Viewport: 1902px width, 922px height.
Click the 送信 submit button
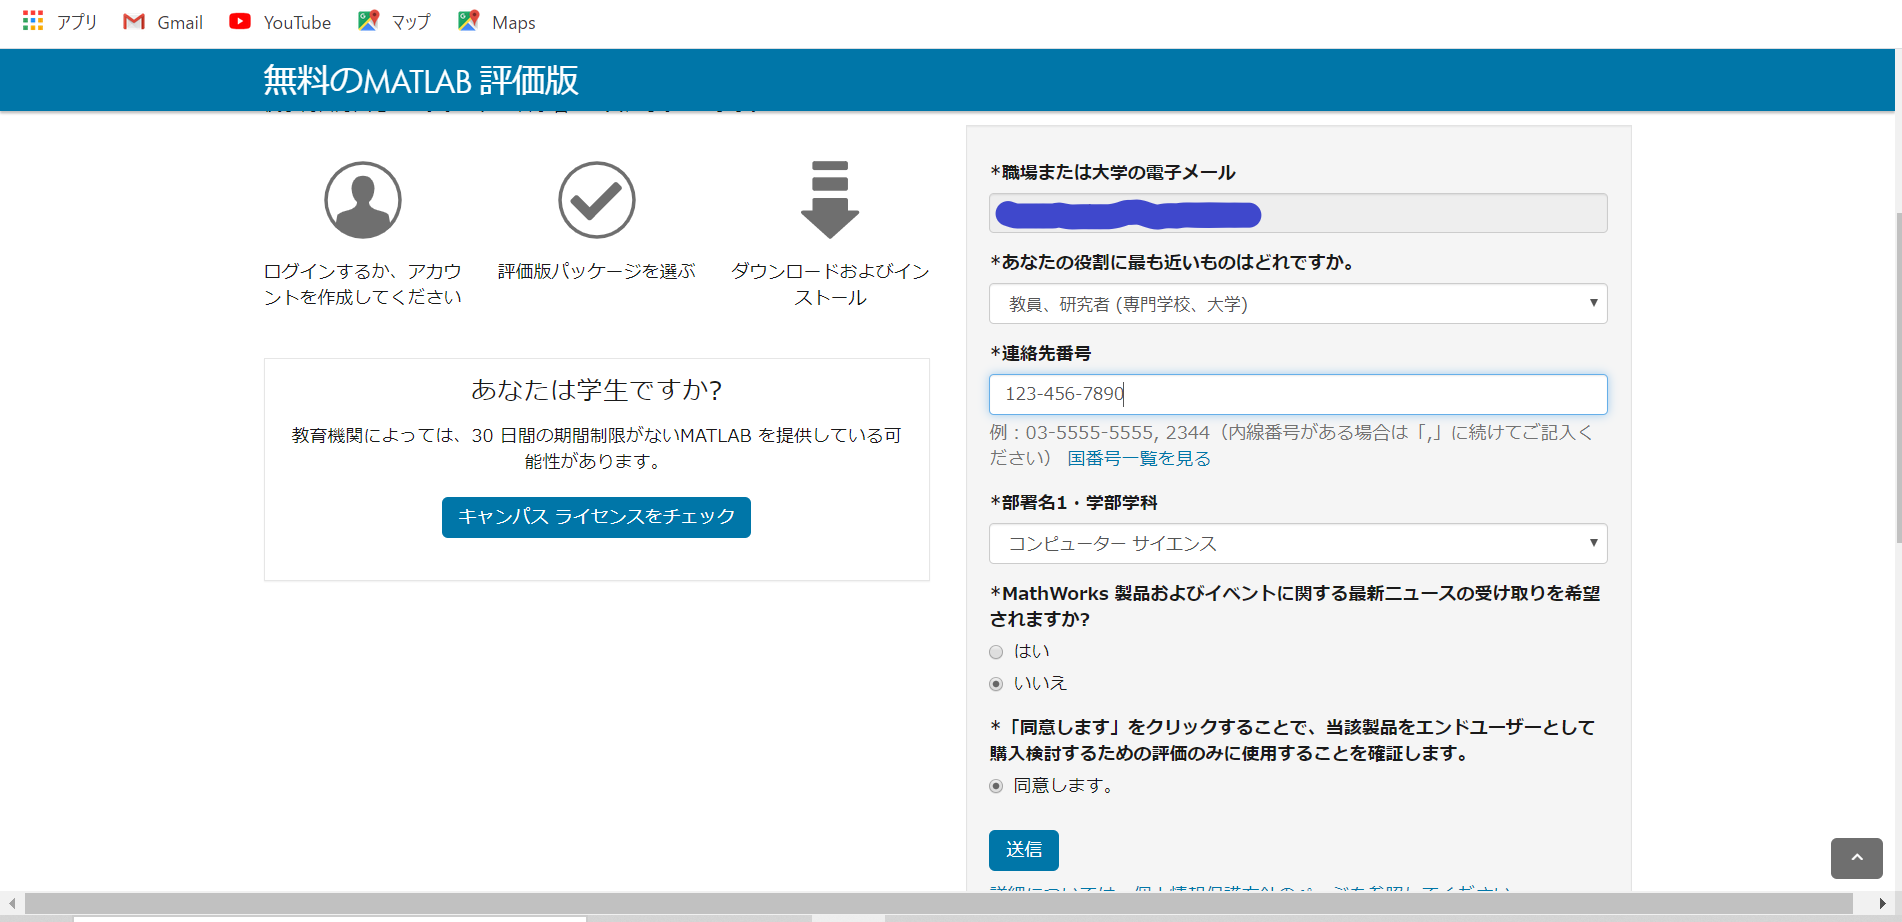[x=1024, y=850]
